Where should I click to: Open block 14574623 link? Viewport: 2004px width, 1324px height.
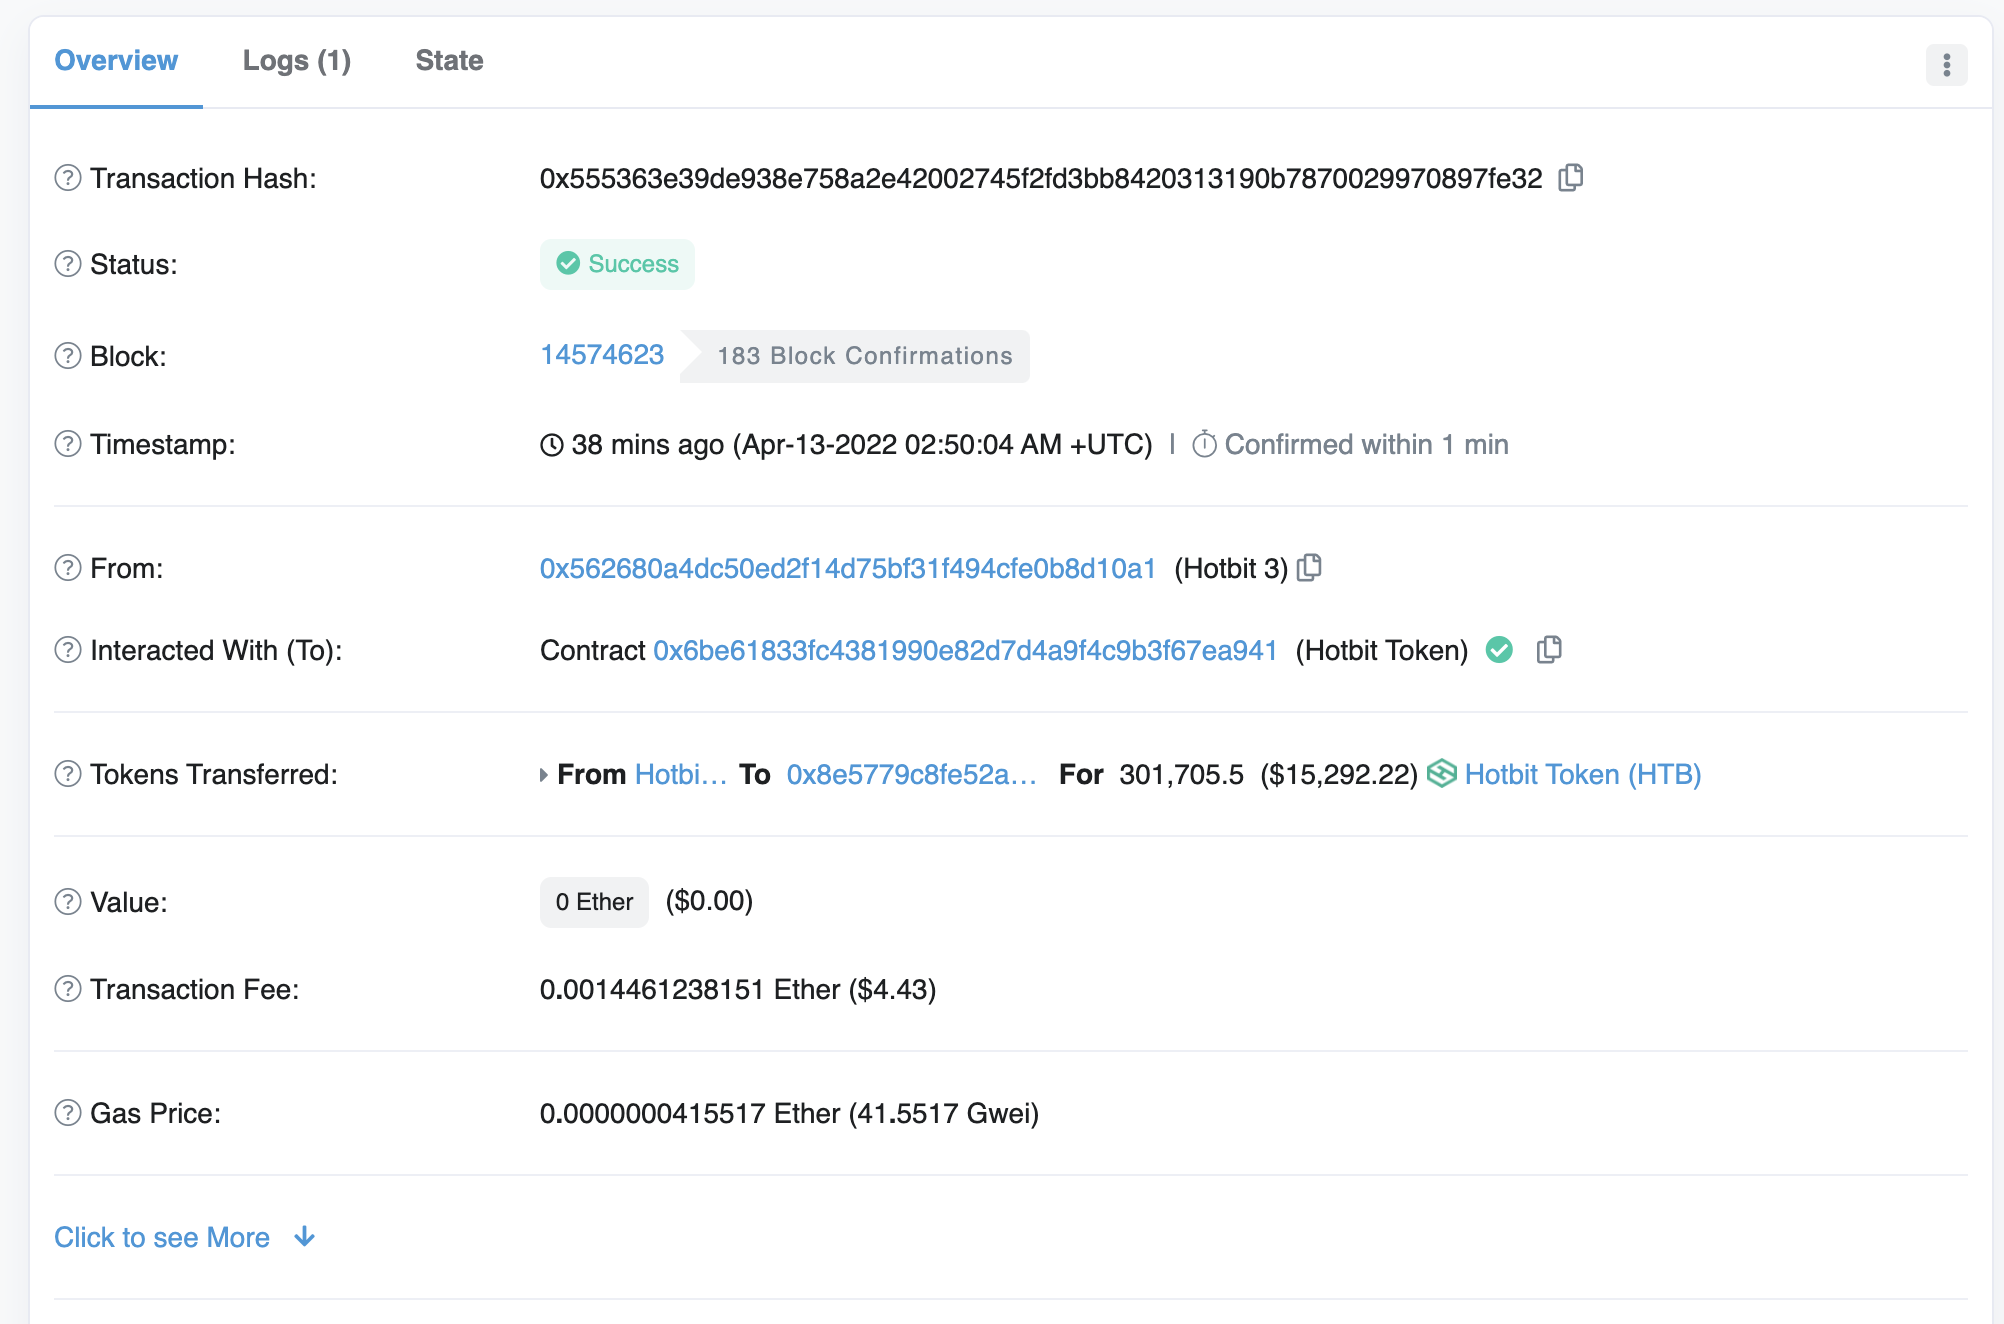pos(602,355)
